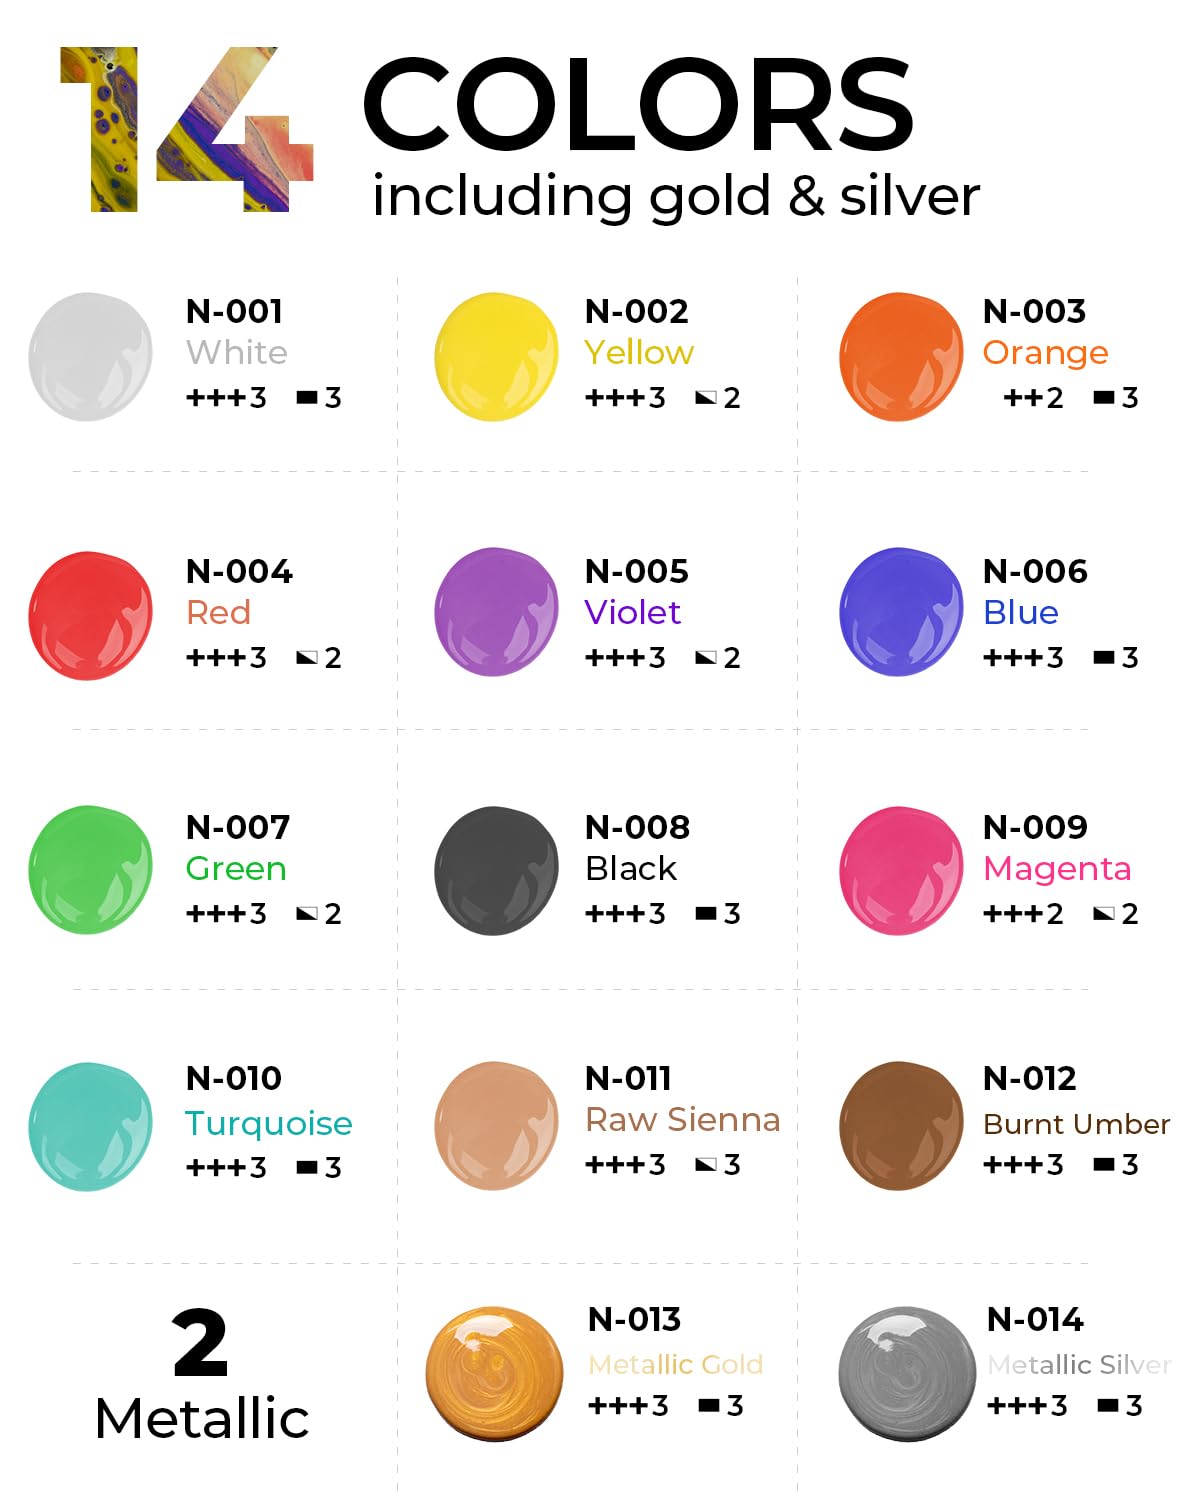Click the White paint blob swatch

[91, 356]
